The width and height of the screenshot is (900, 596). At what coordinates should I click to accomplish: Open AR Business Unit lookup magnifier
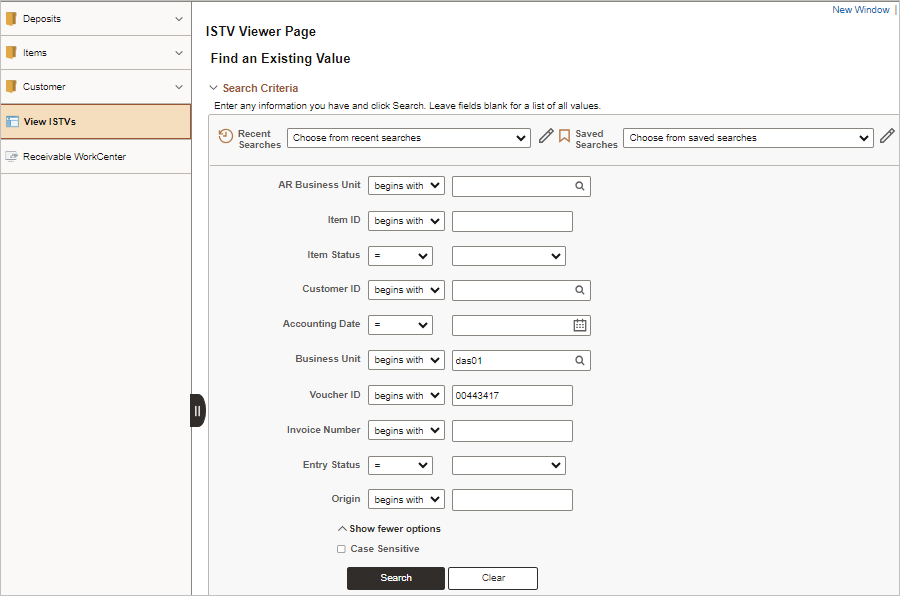[x=580, y=186]
